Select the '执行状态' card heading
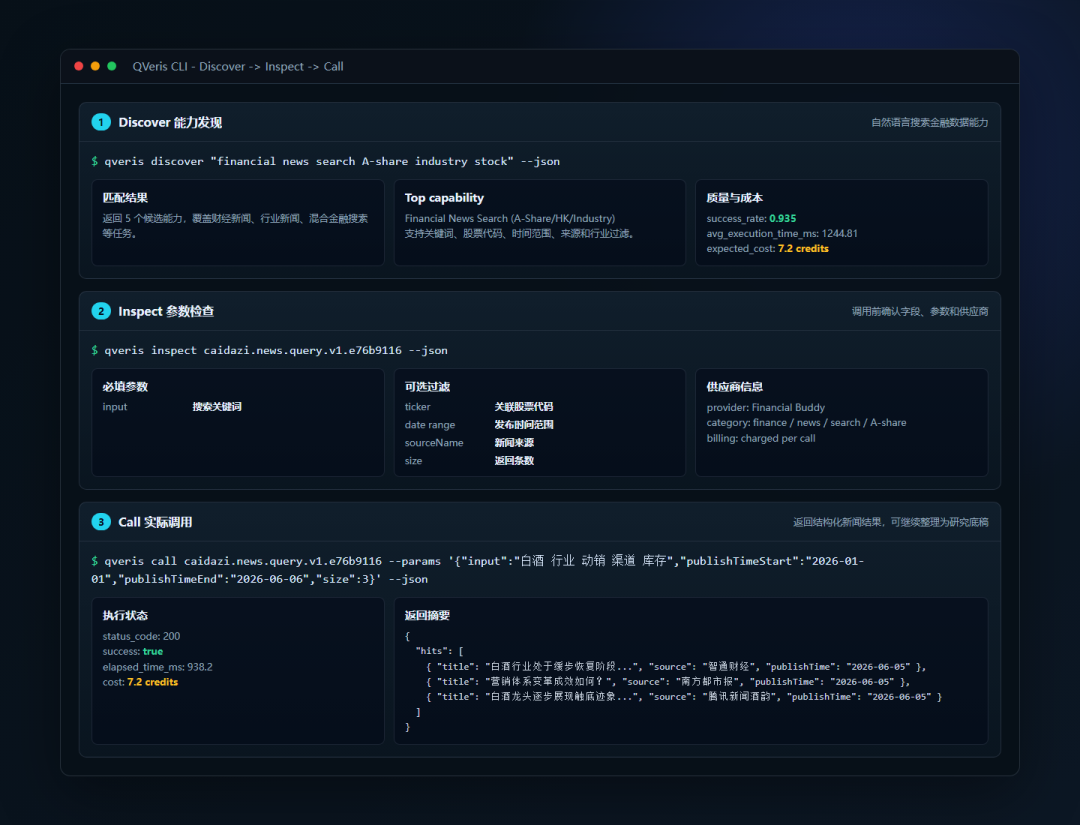The height and width of the screenshot is (825, 1080). tap(125, 615)
